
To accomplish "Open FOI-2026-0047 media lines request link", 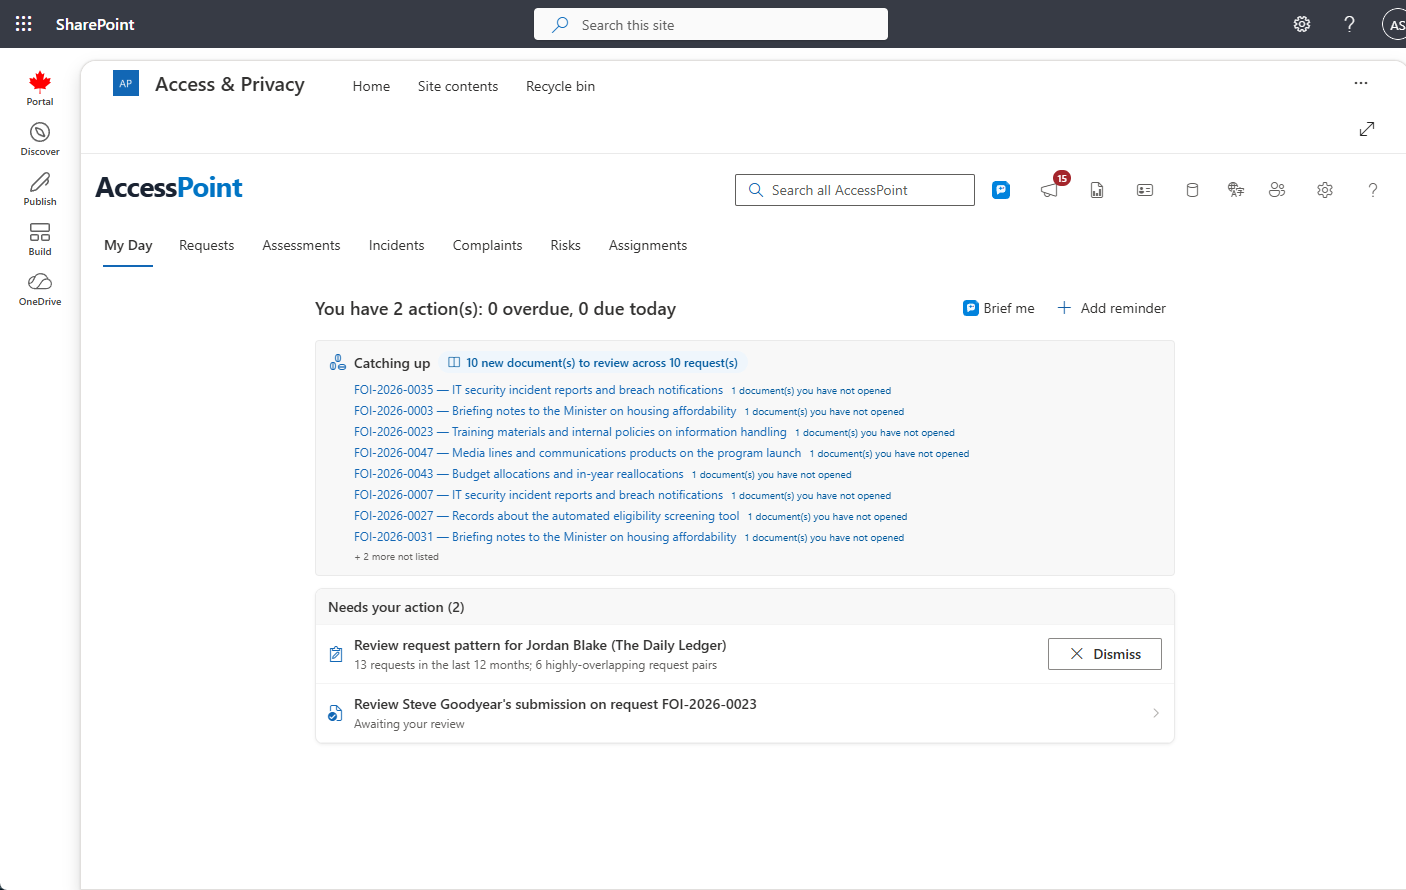I will point(578,453).
